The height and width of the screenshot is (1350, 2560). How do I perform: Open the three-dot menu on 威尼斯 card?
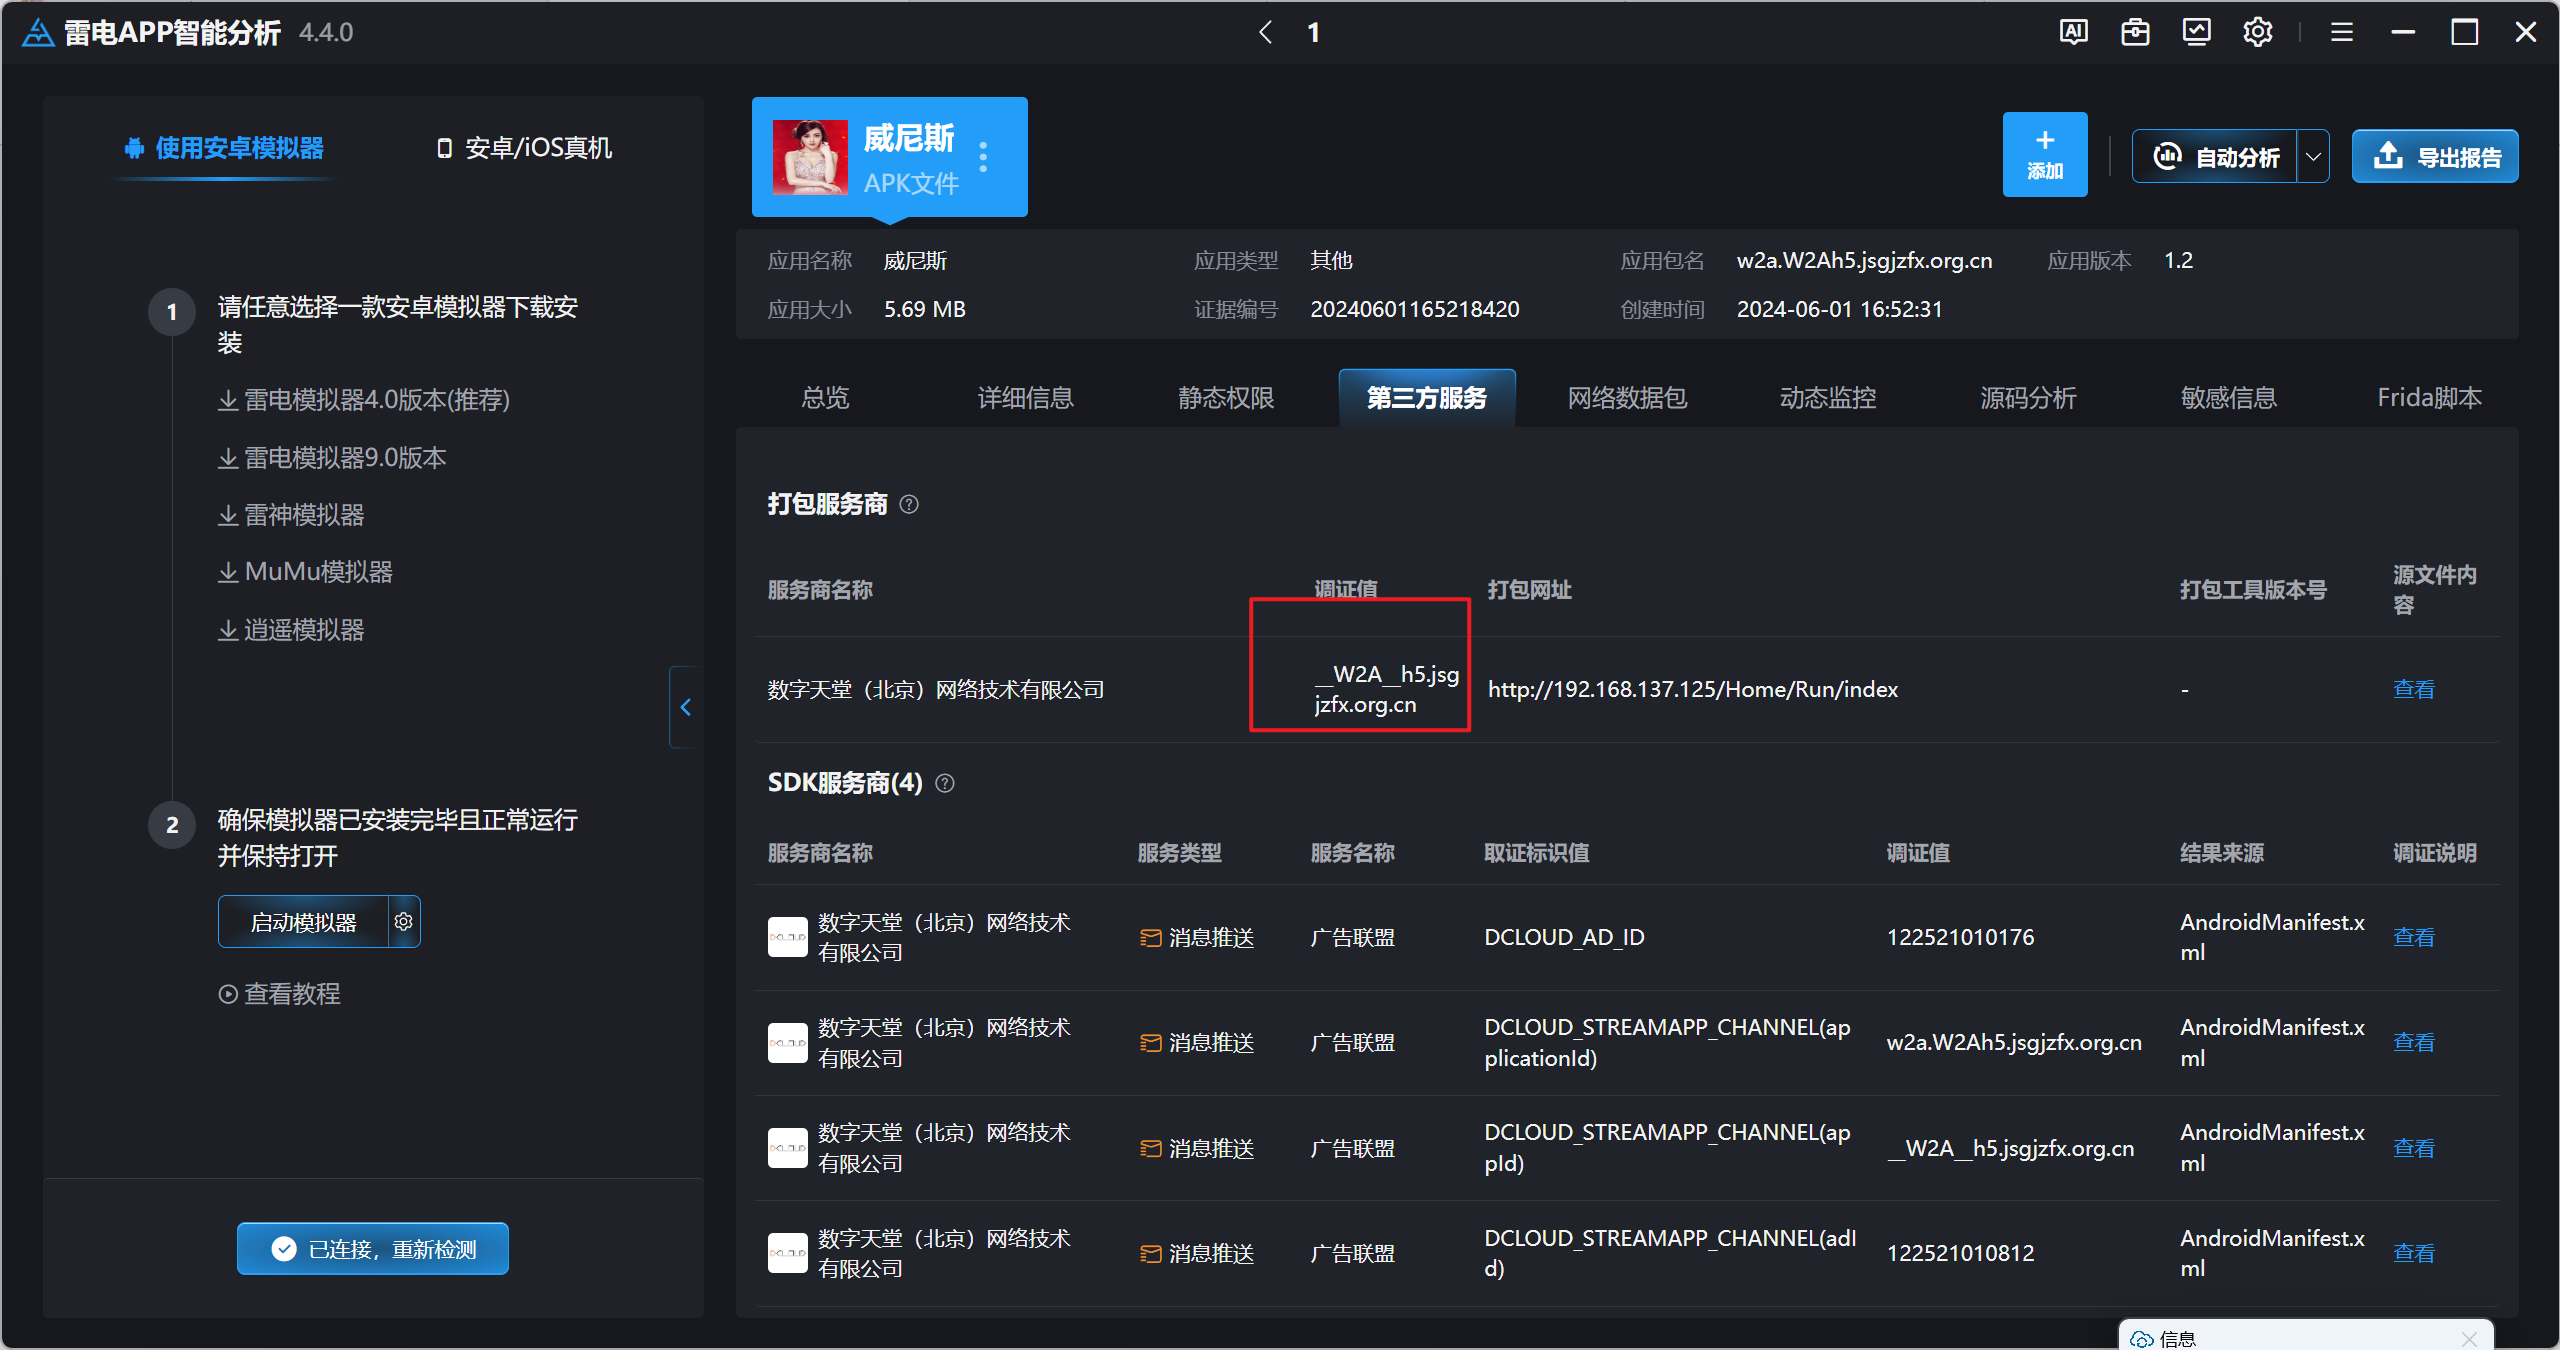(x=984, y=158)
